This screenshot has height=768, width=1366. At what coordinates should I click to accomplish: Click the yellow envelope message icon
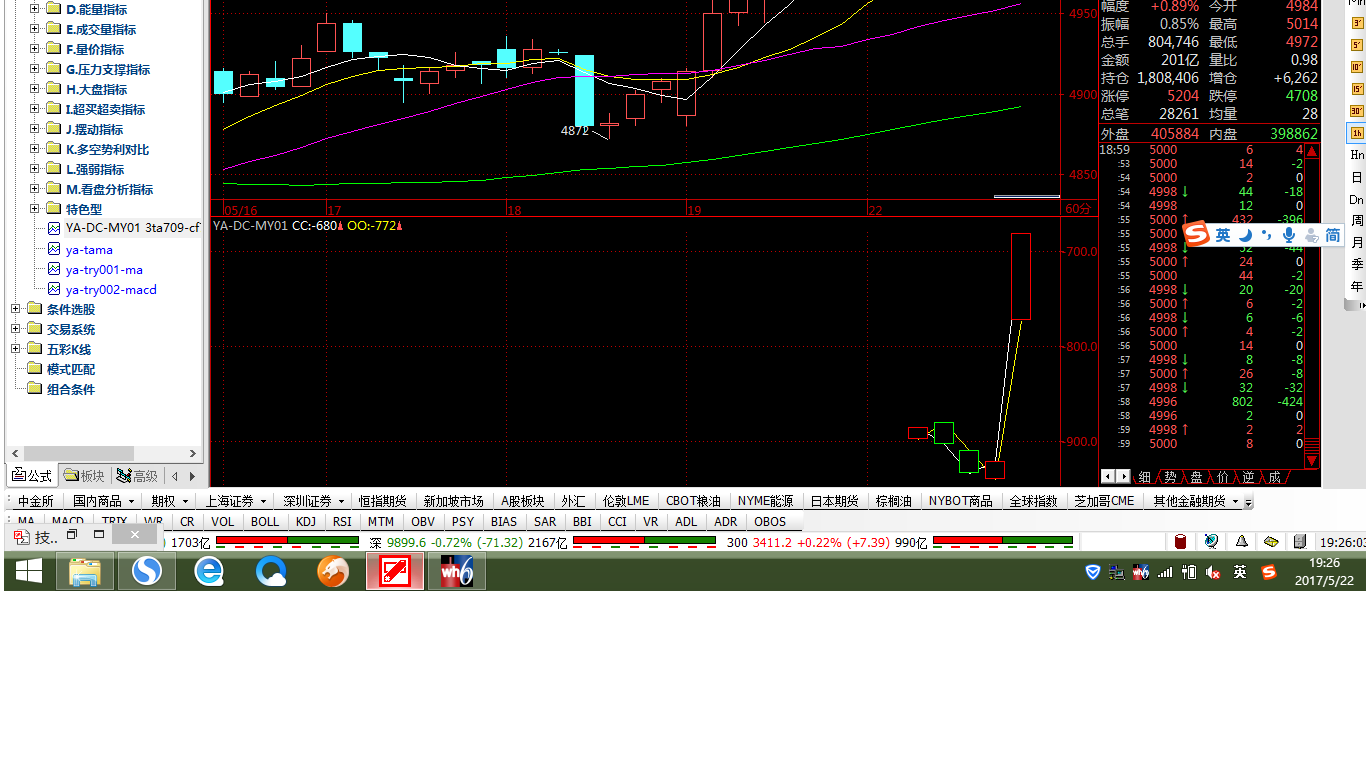click(x=1271, y=542)
